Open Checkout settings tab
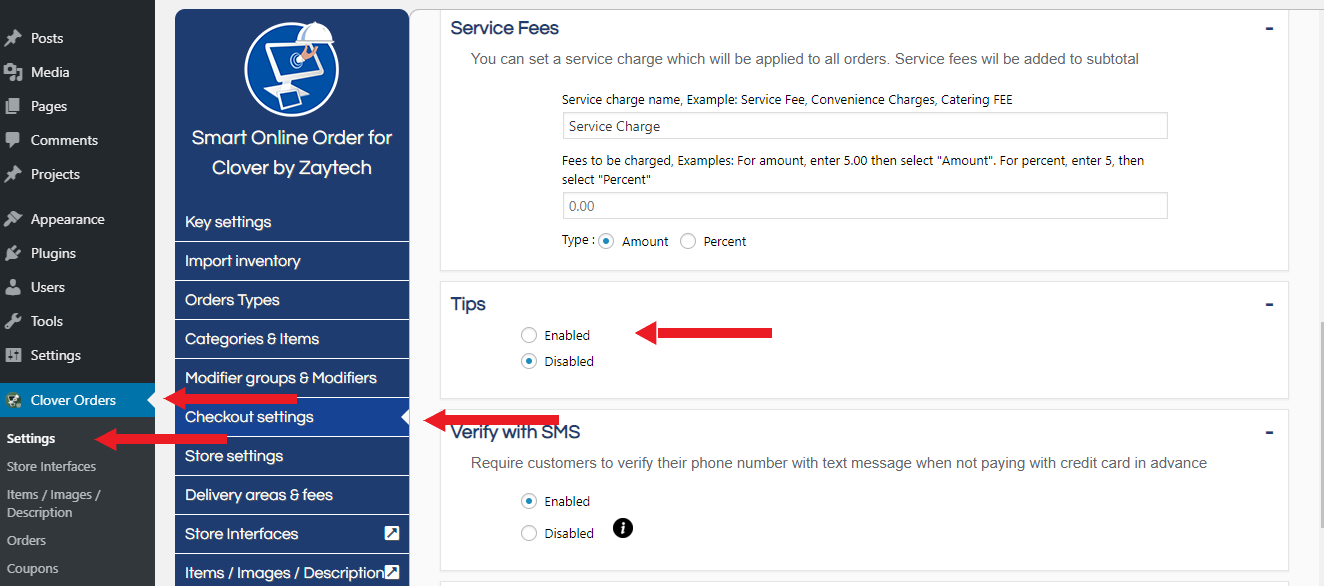1324x586 pixels. tap(292, 417)
